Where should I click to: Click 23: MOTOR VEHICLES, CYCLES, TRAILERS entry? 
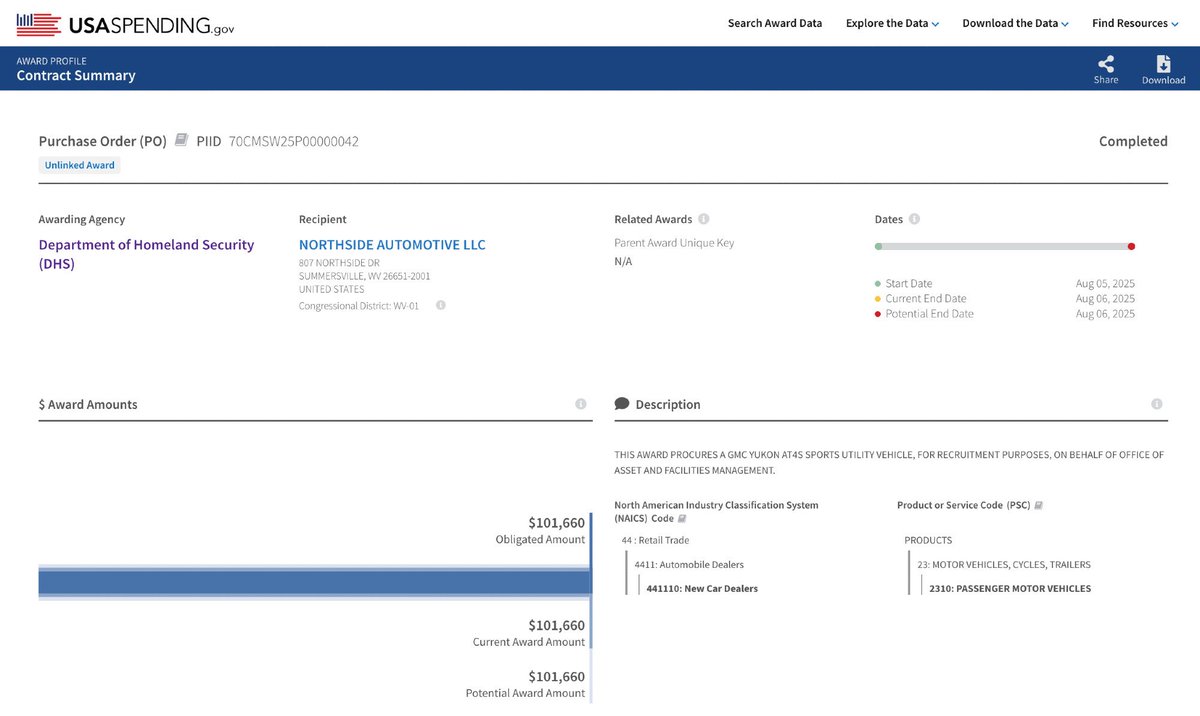[1004, 564]
